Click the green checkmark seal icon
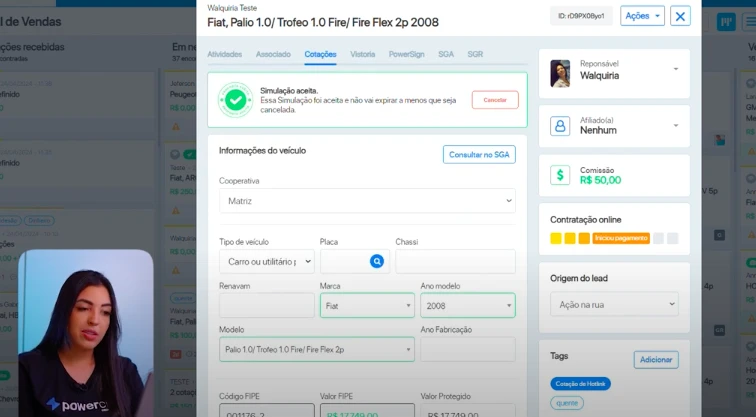The height and width of the screenshot is (417, 756). click(x=235, y=100)
